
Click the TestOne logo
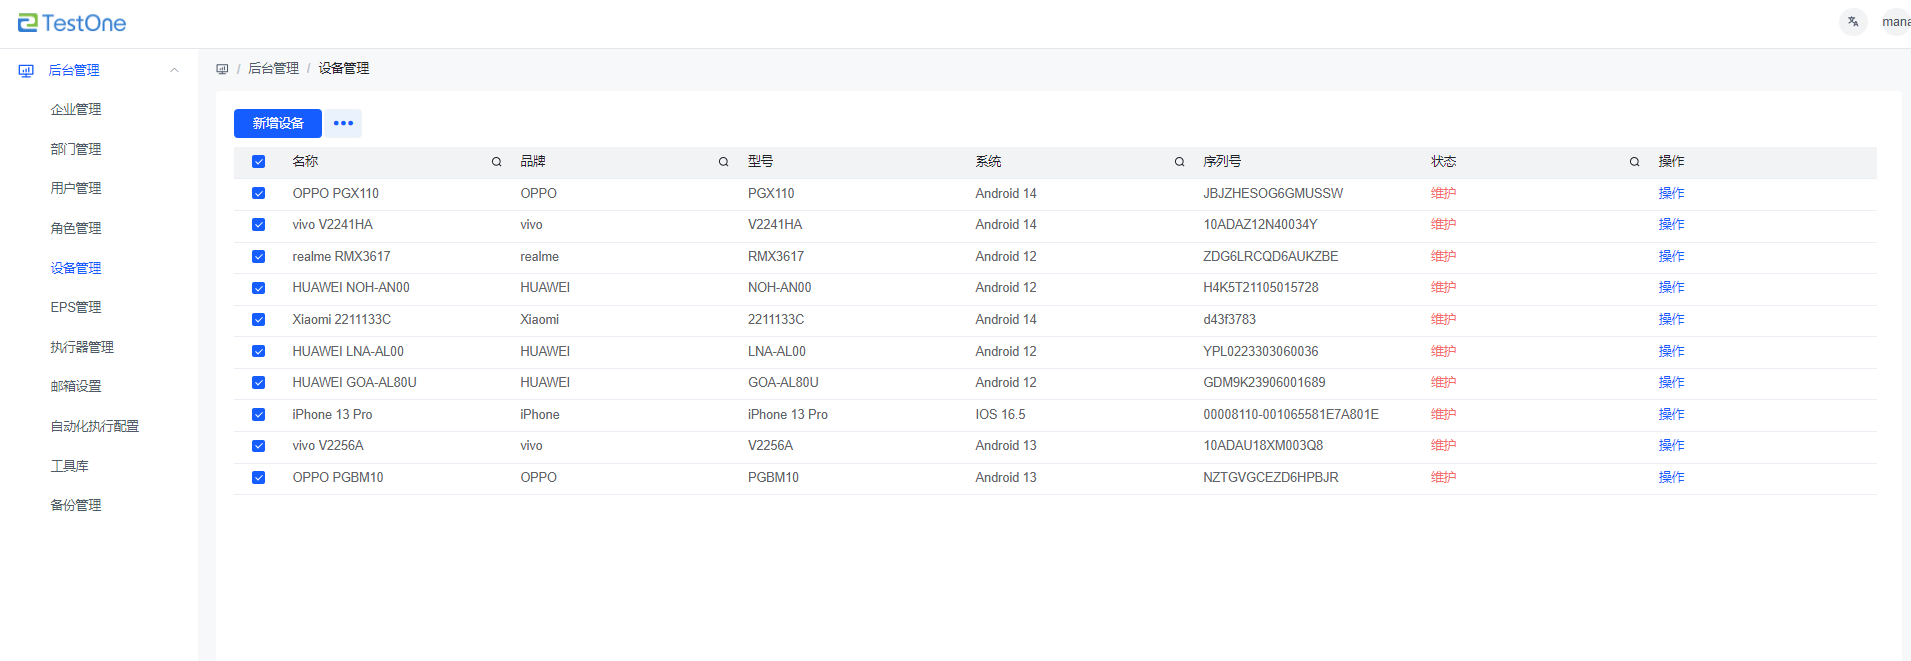(72, 23)
